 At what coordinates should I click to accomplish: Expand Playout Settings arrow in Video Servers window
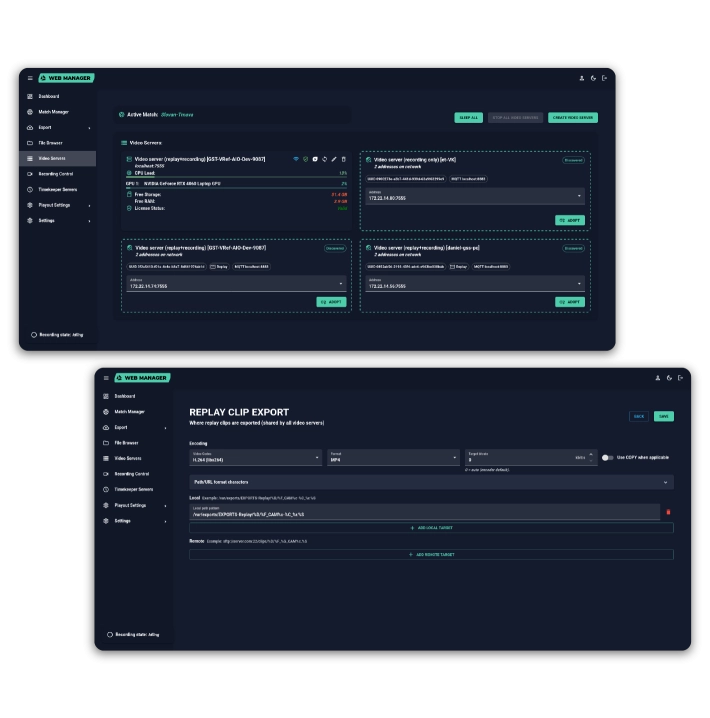coord(89,206)
